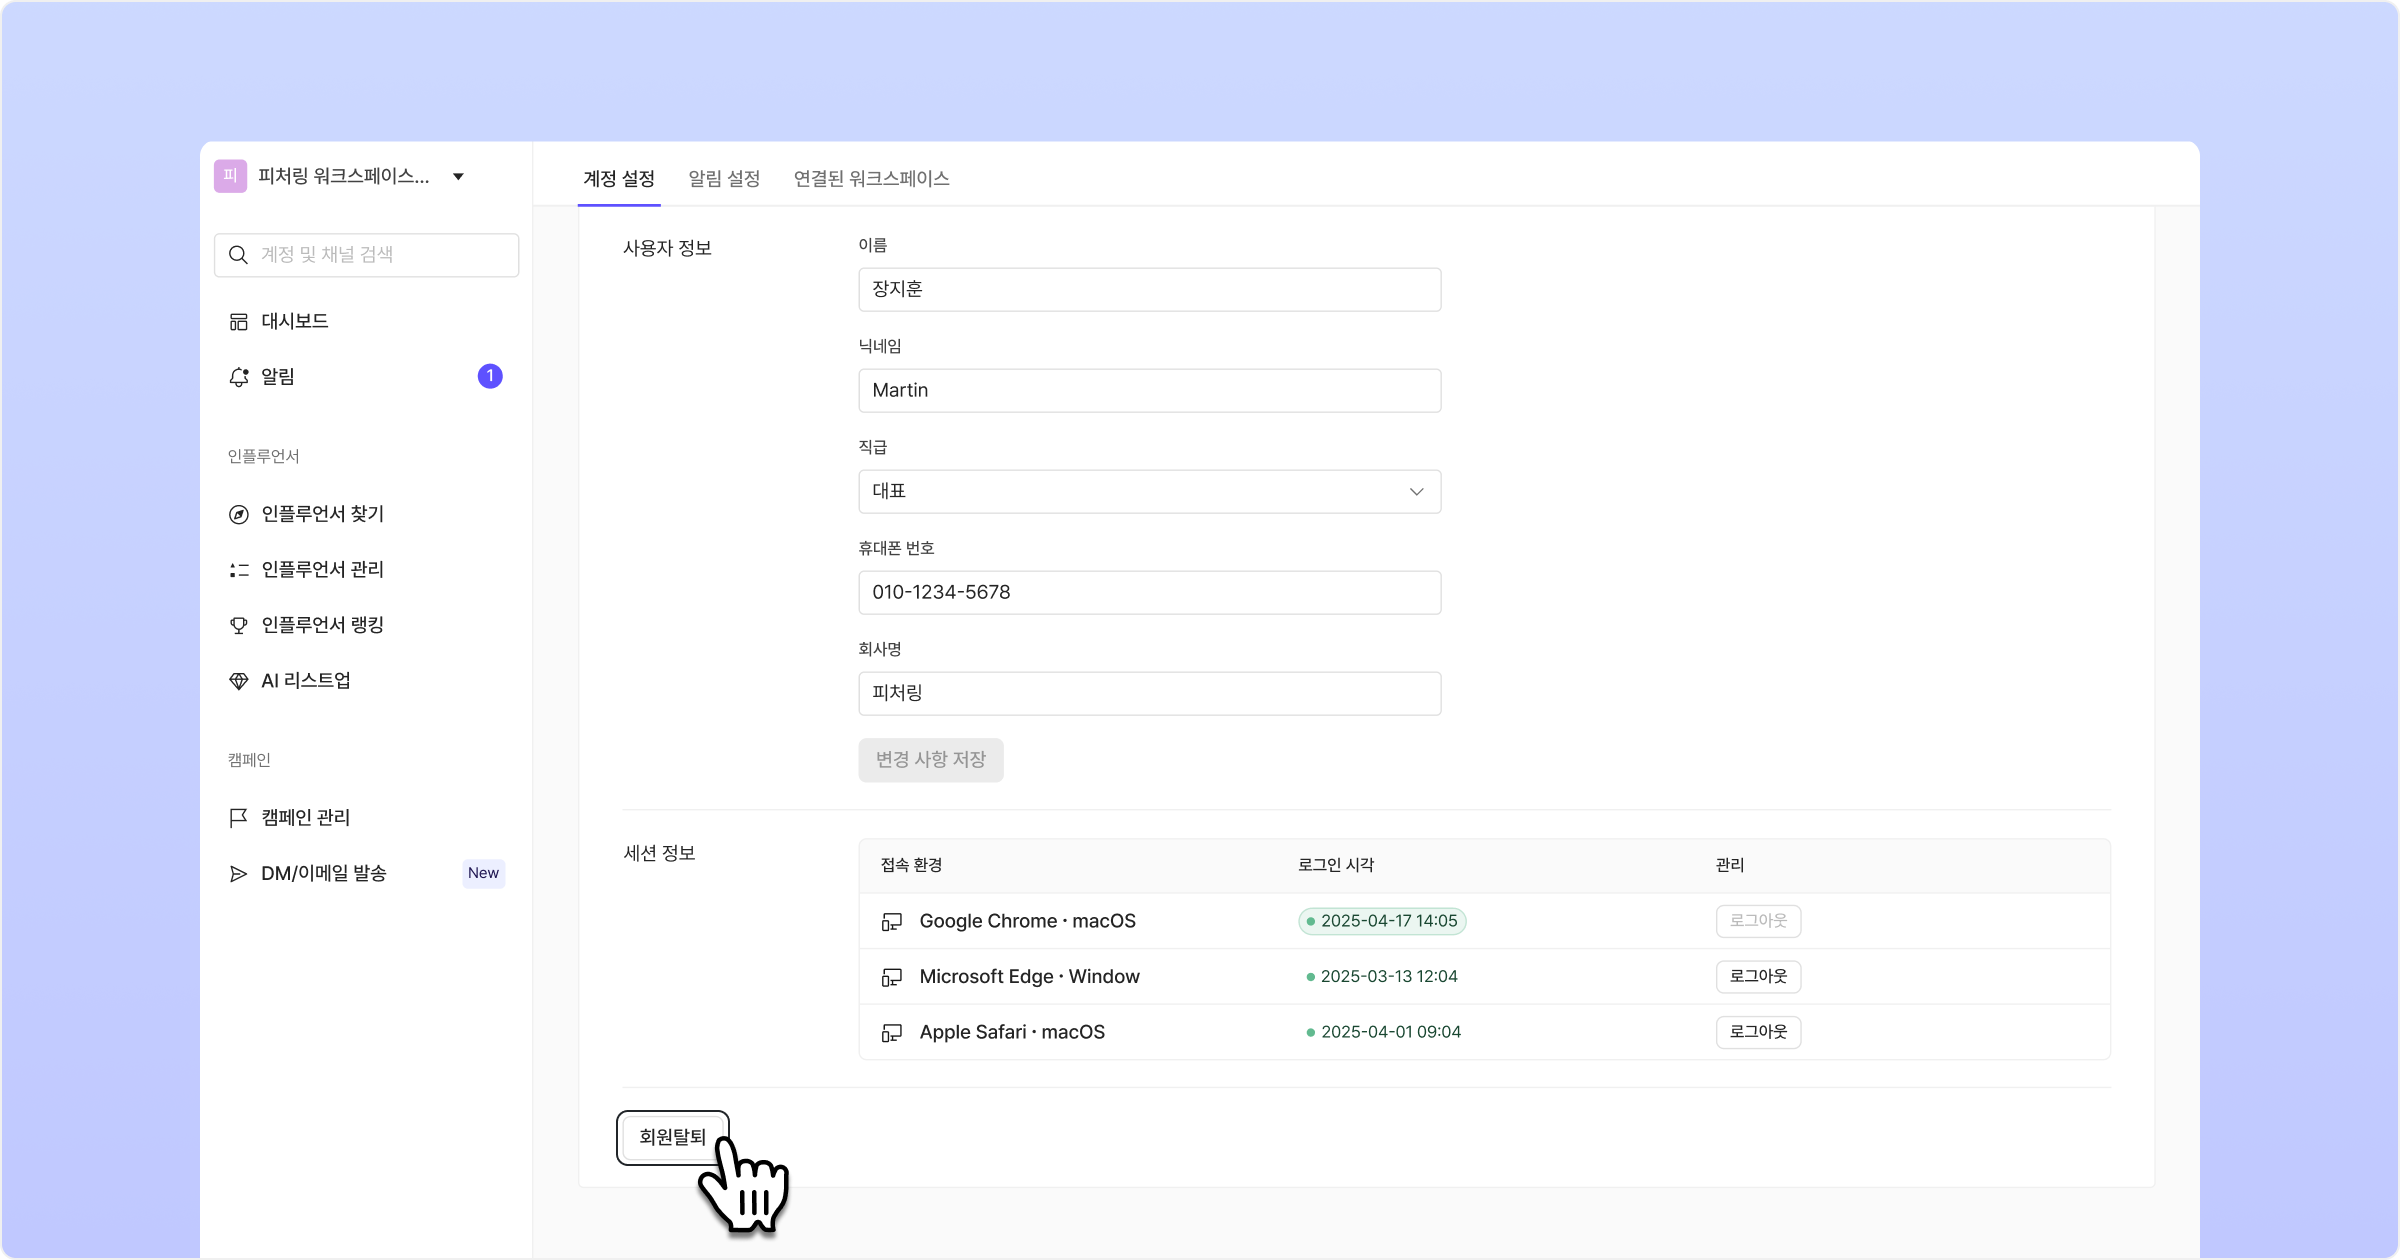2400x1260 pixels.
Task: Switch to the 알림 설정 tab
Action: tap(724, 178)
